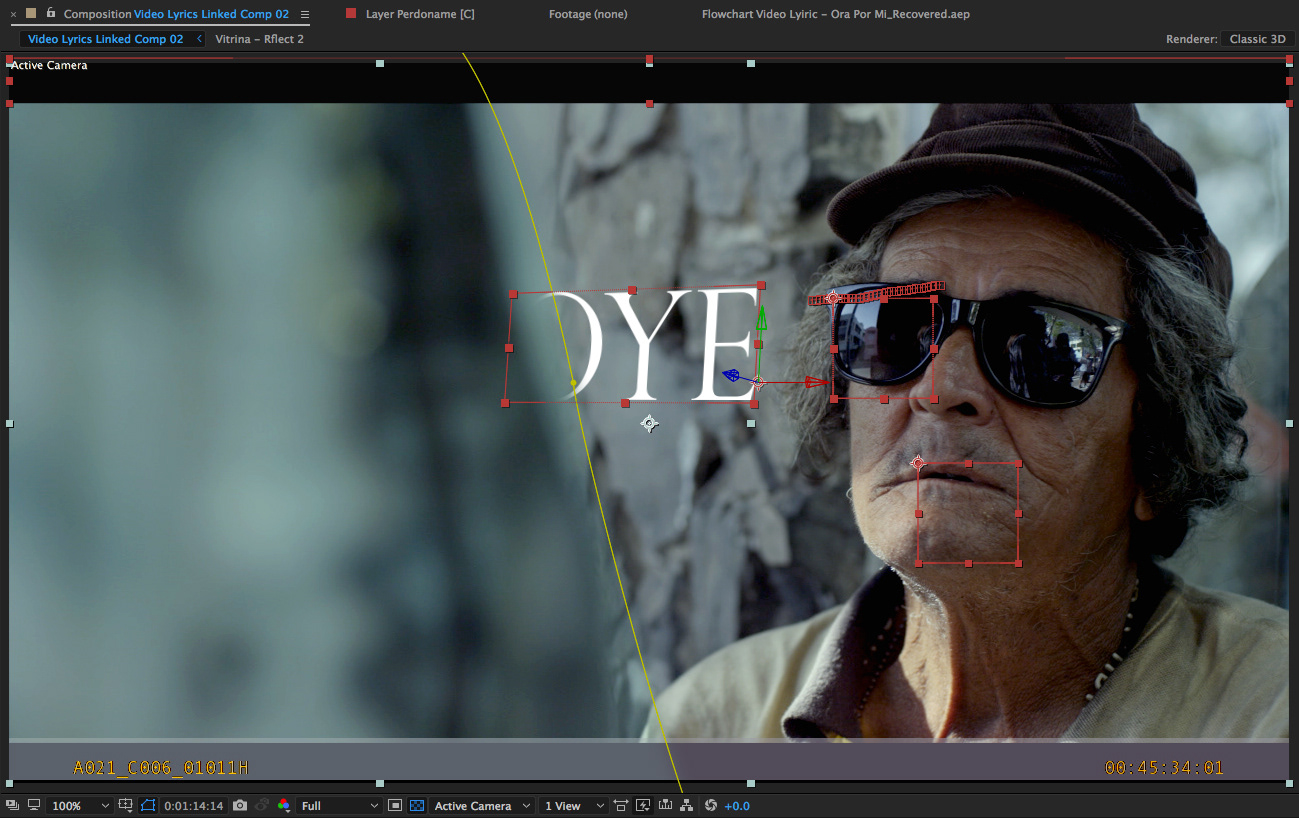Open the Composition panel hamburger menu
The height and width of the screenshot is (818, 1299).
click(305, 14)
